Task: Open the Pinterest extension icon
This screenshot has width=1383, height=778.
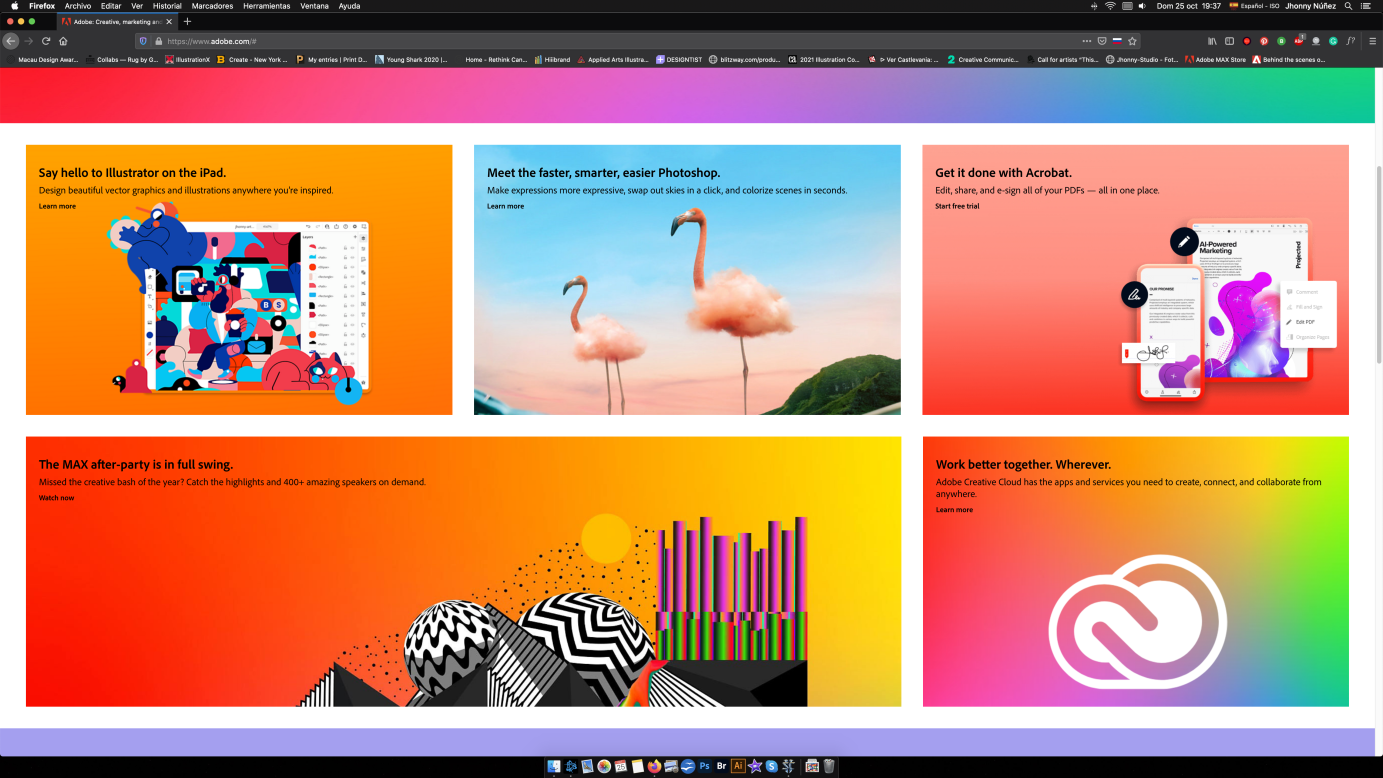Action: pos(1264,41)
